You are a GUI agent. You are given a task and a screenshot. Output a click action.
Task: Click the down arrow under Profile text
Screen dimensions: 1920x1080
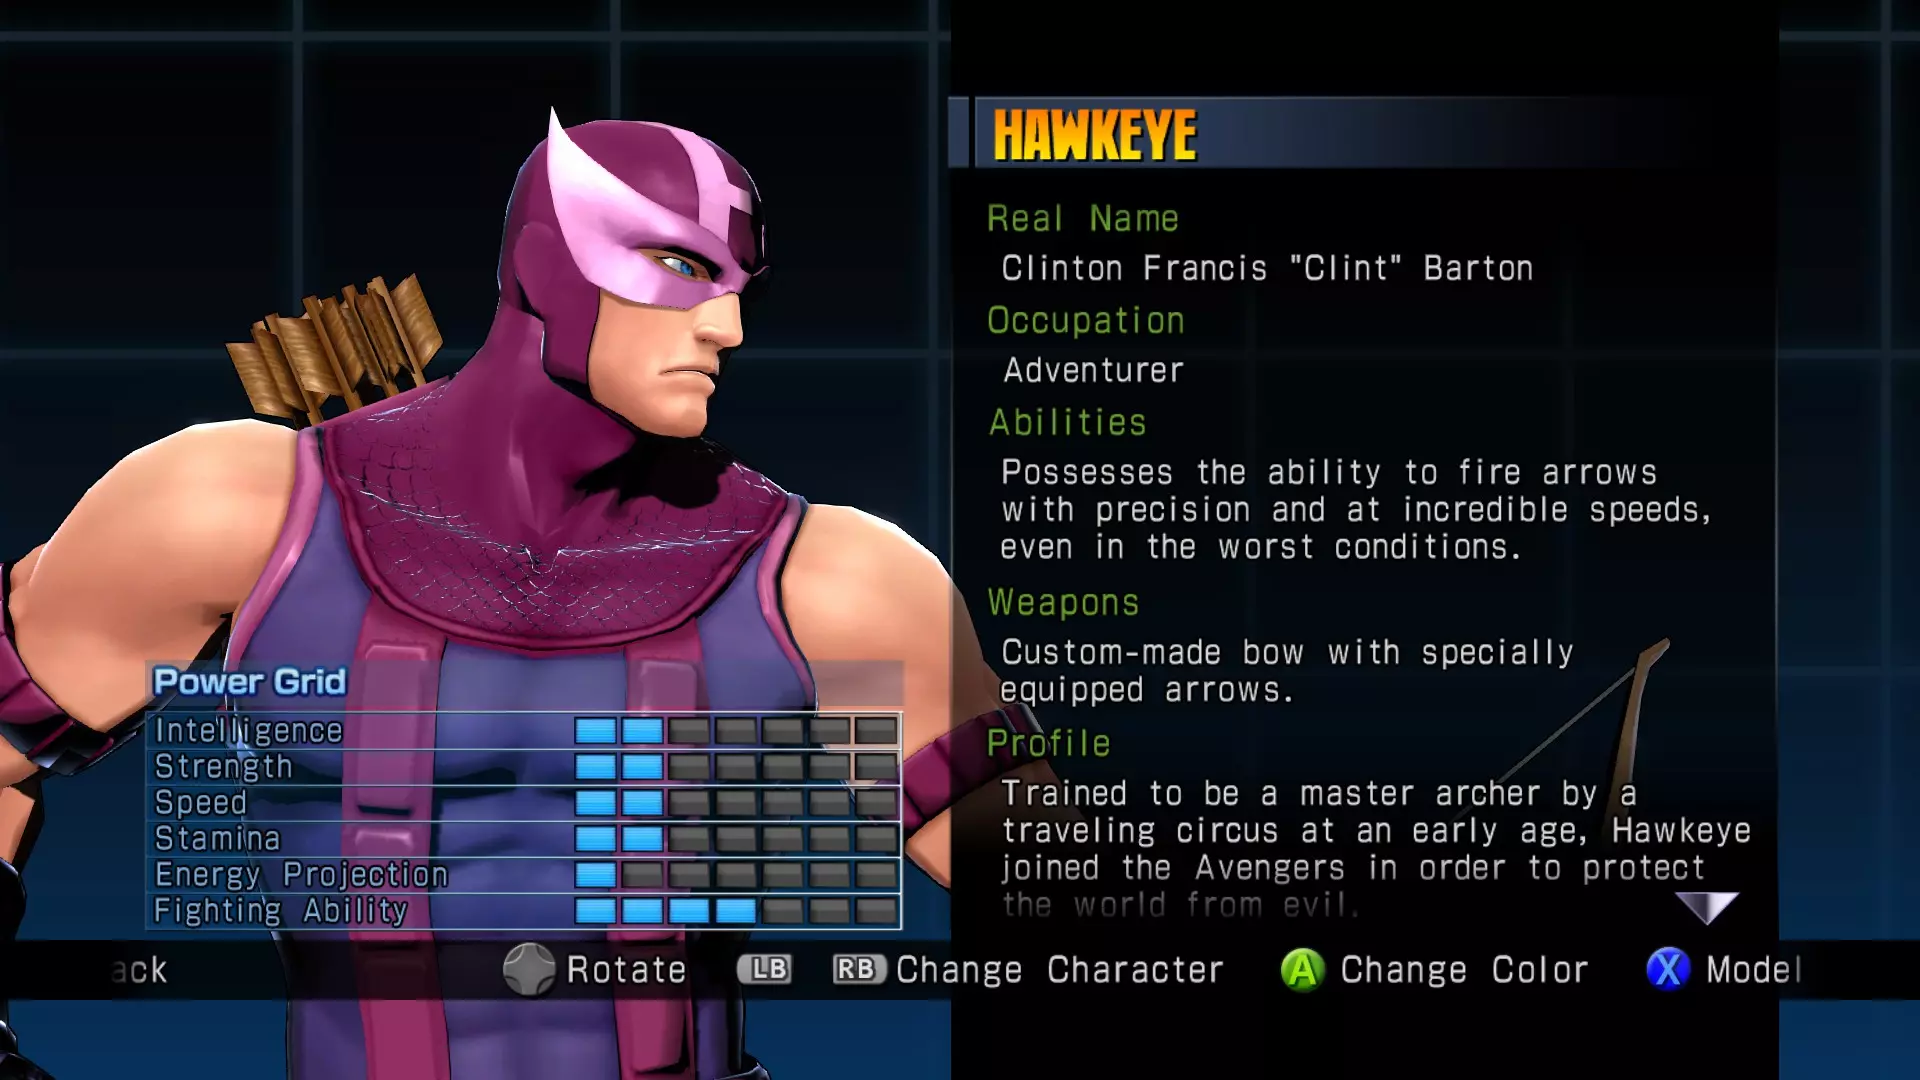tap(1707, 907)
